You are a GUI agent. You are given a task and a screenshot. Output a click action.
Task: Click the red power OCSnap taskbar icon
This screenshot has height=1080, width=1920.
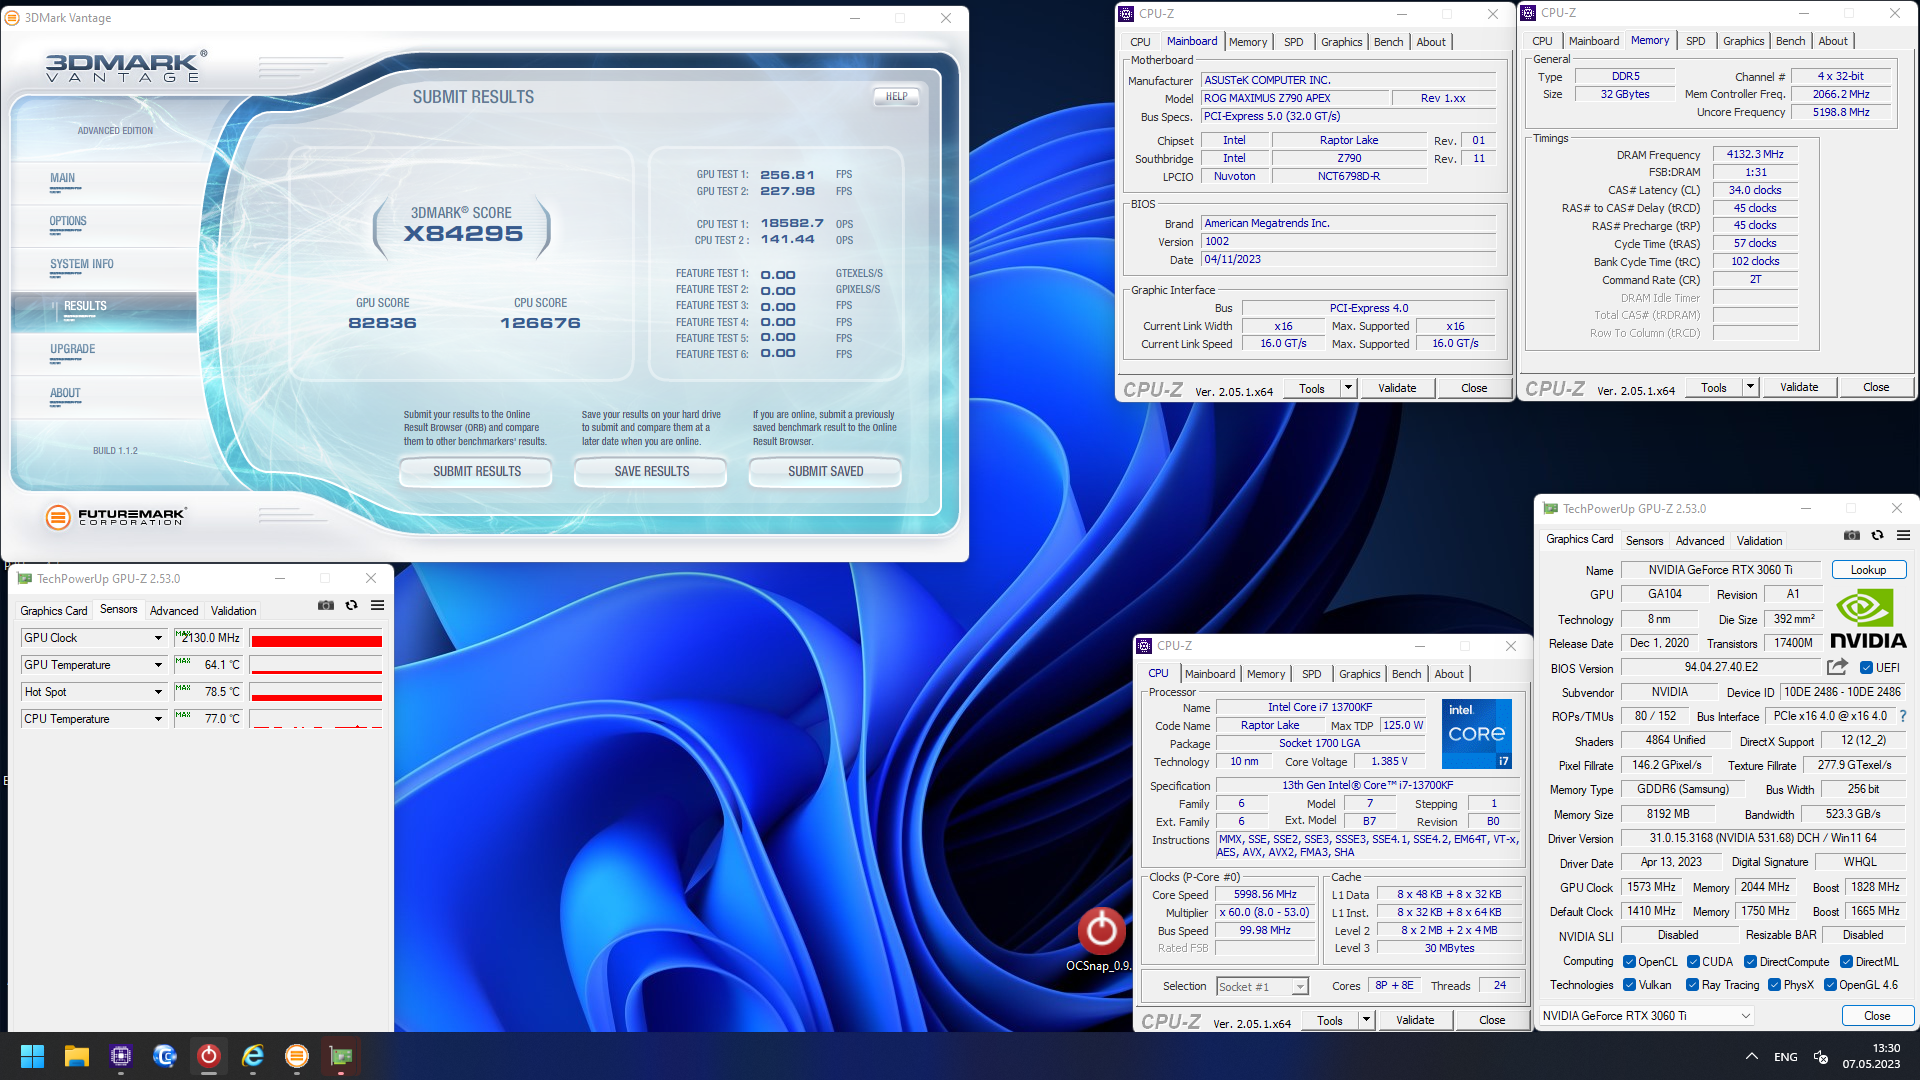(x=209, y=1056)
